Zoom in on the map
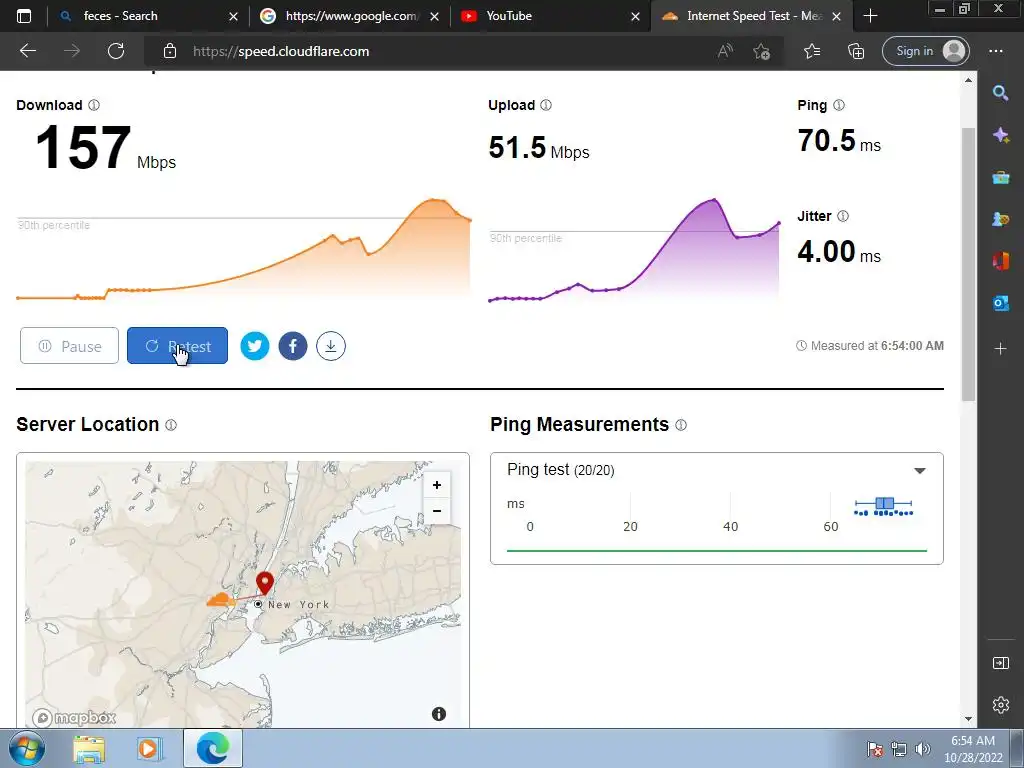The width and height of the screenshot is (1024, 768). point(437,485)
